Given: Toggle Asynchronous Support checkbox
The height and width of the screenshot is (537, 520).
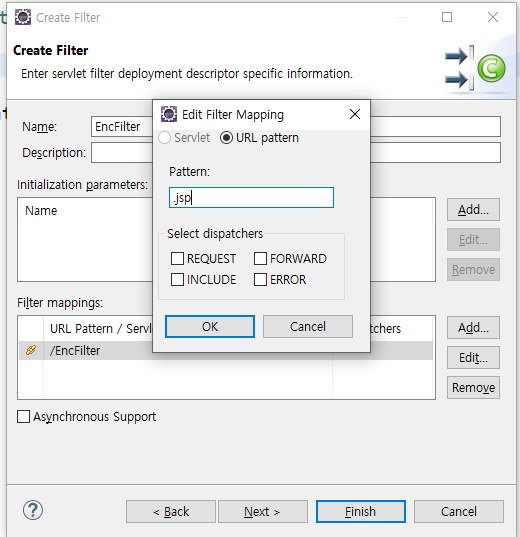Looking at the screenshot, I should tap(23, 416).
